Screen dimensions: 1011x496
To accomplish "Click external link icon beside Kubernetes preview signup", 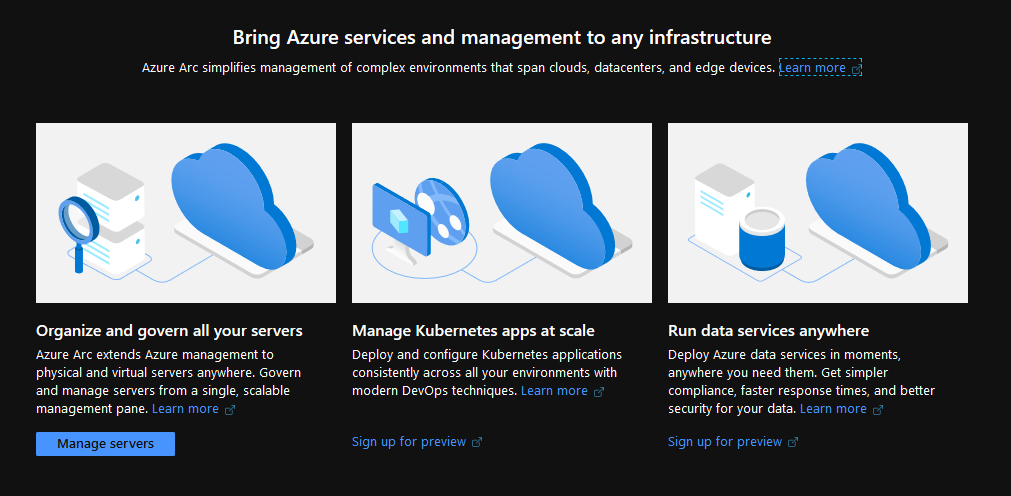I will click(x=477, y=442).
